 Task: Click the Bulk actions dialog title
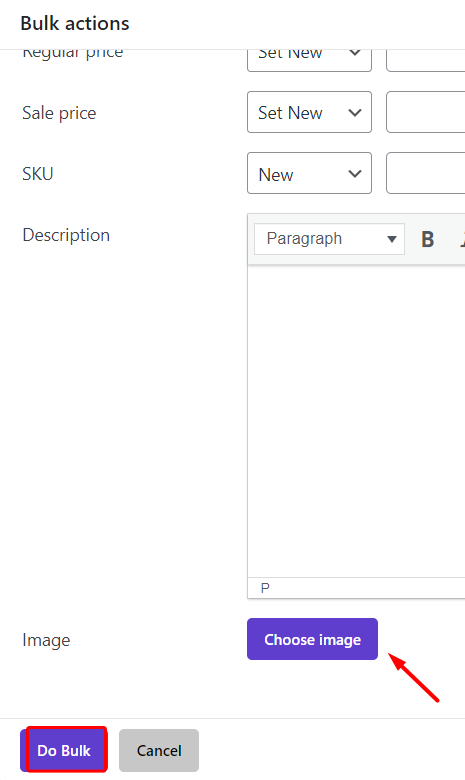(75, 23)
